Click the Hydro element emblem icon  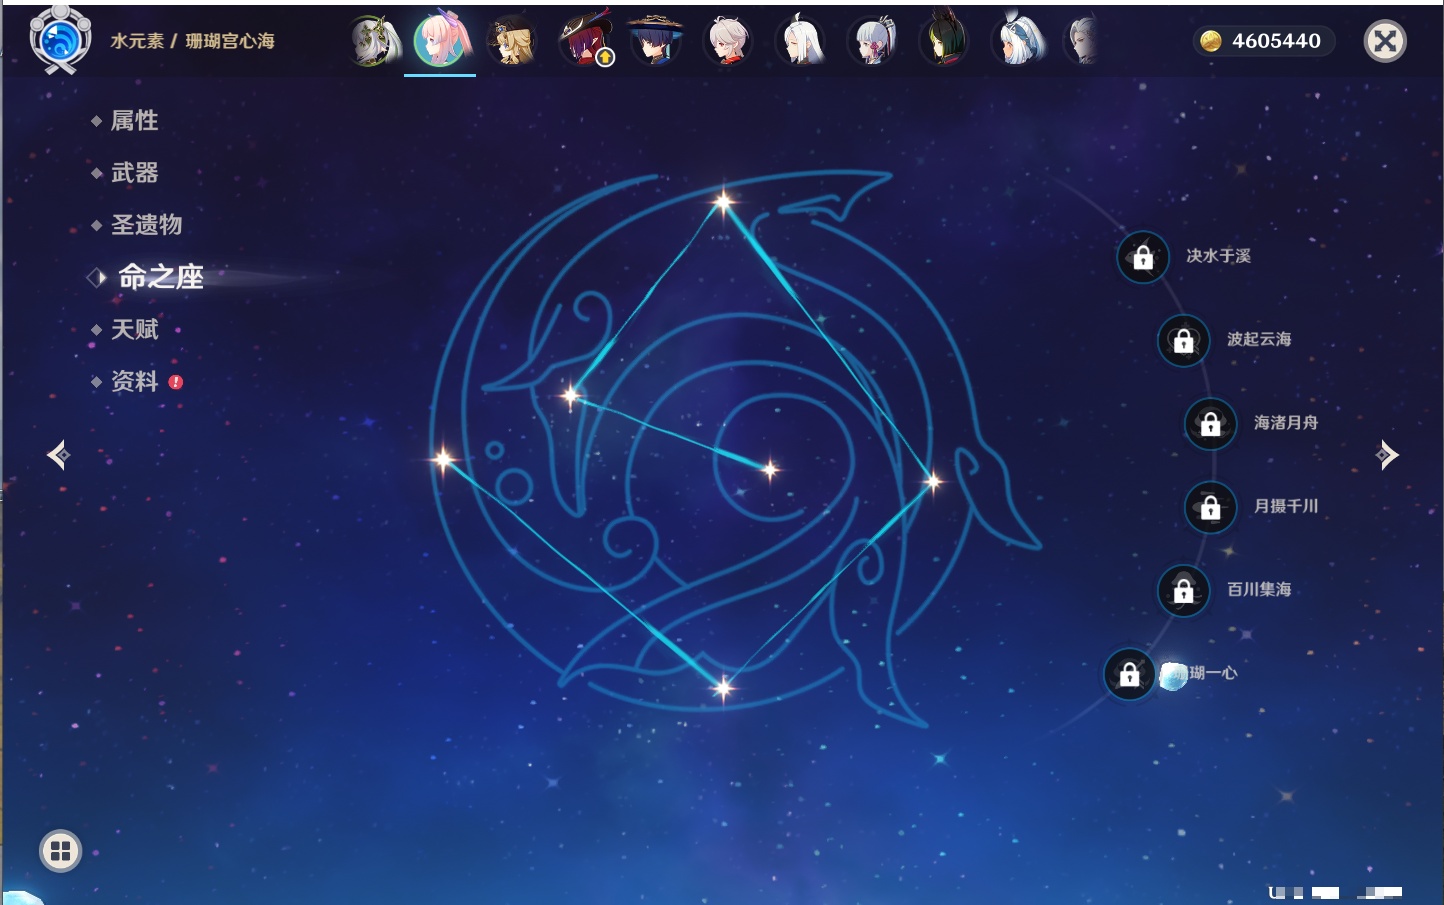(x=60, y=40)
